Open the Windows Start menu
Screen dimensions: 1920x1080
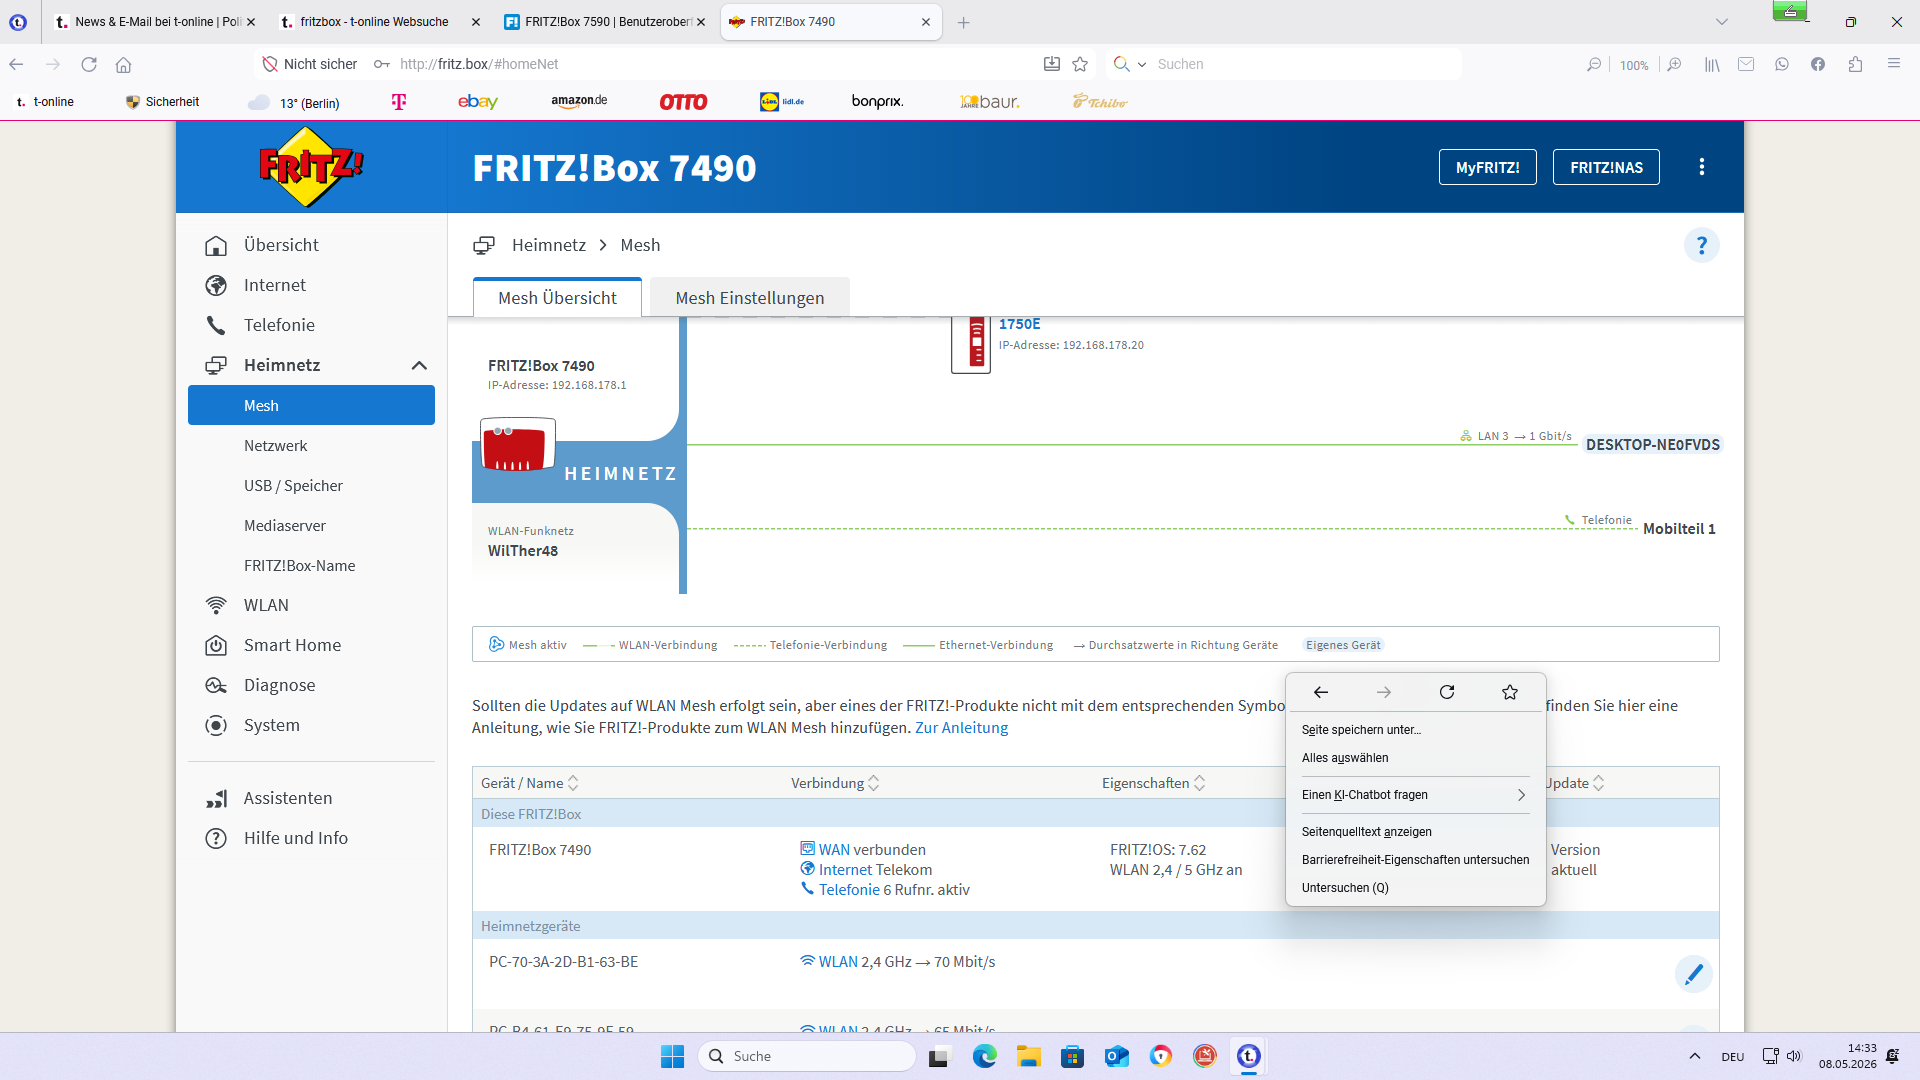tap(672, 1056)
